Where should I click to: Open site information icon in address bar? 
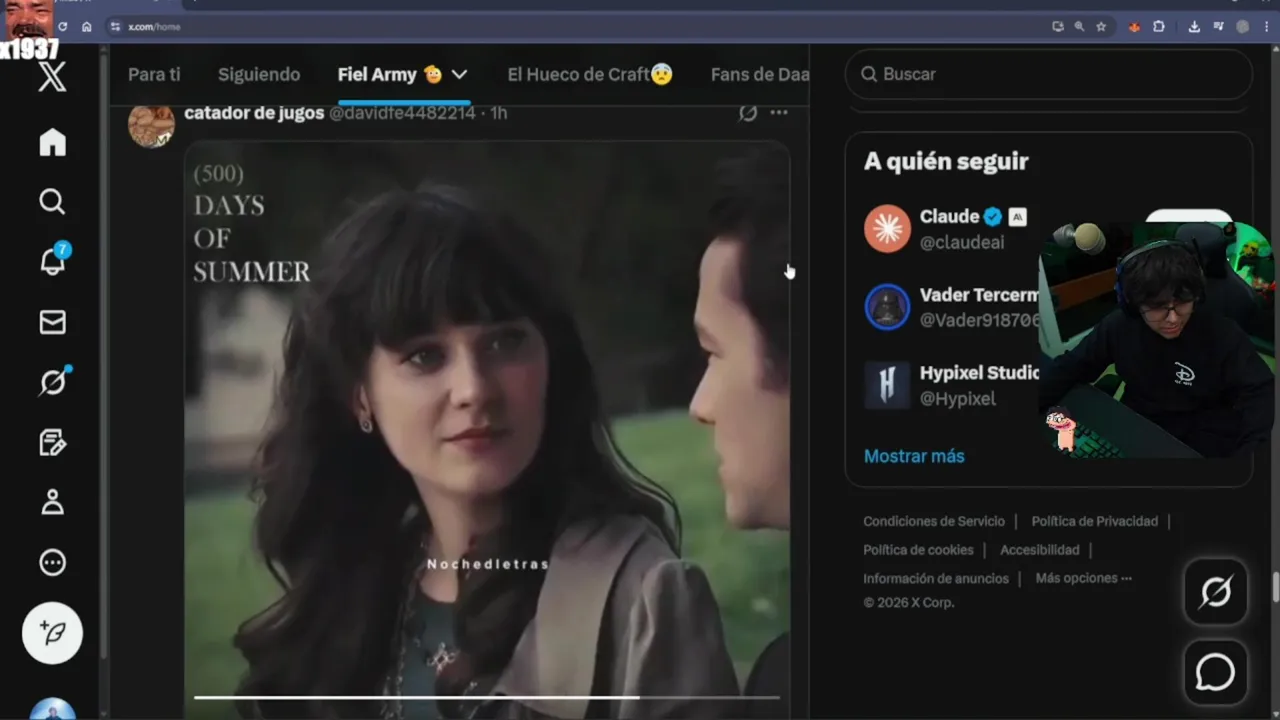click(115, 27)
